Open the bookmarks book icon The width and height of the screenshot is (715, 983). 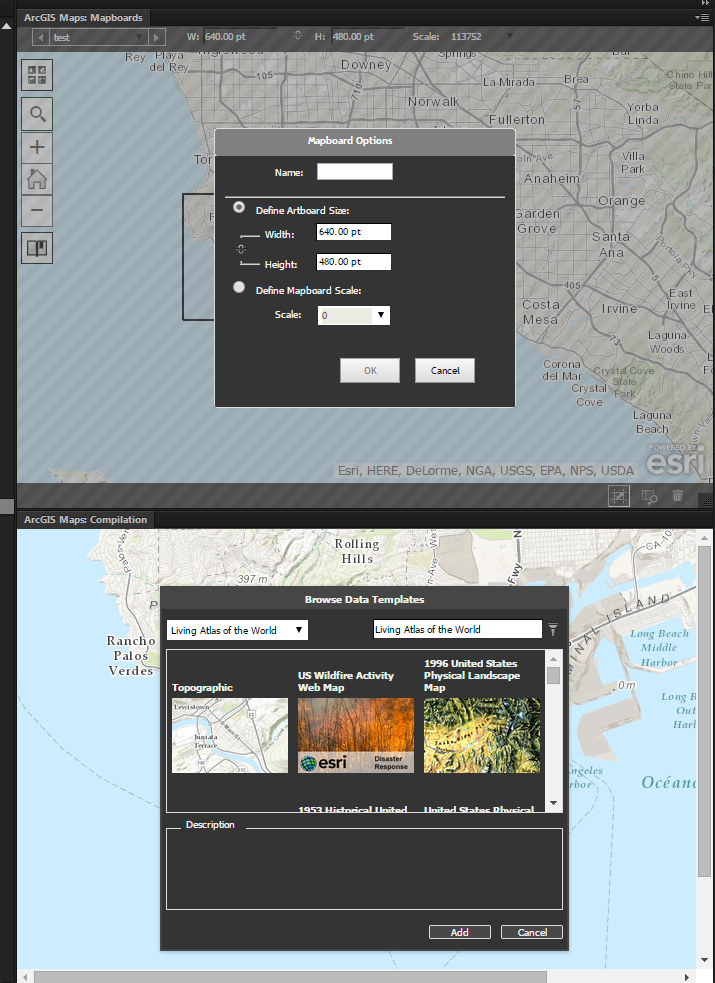pos(37,248)
